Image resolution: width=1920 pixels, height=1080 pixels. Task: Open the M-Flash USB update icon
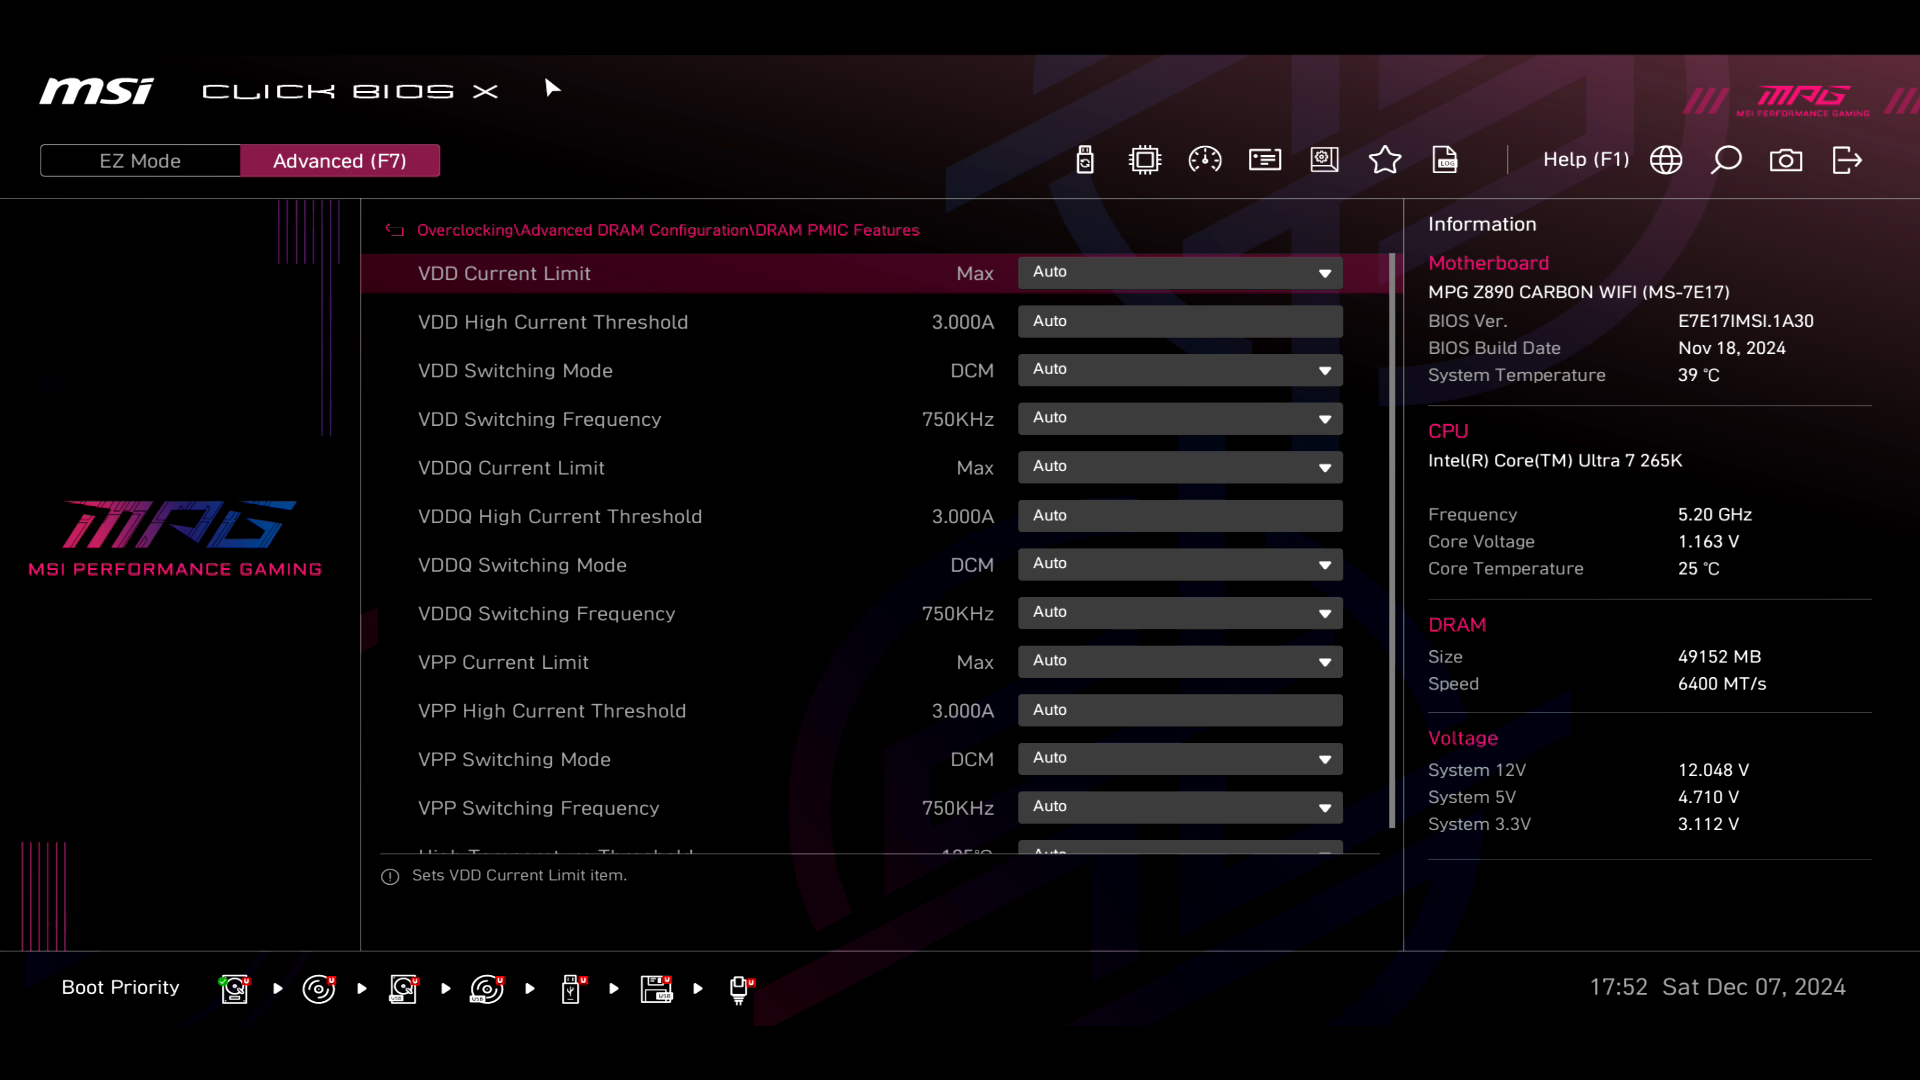coord(1085,160)
